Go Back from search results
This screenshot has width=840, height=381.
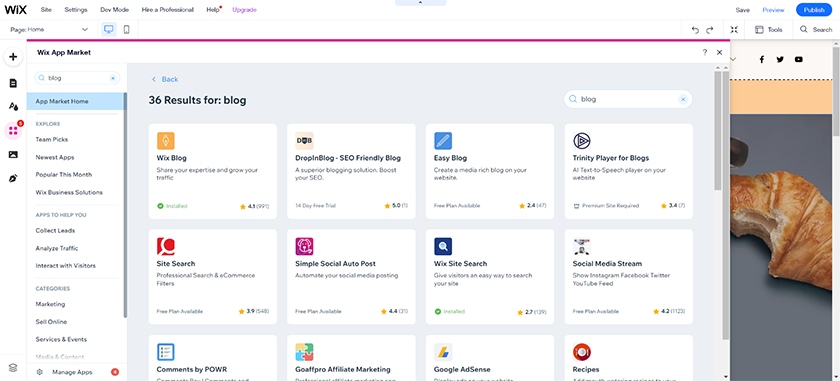165,79
